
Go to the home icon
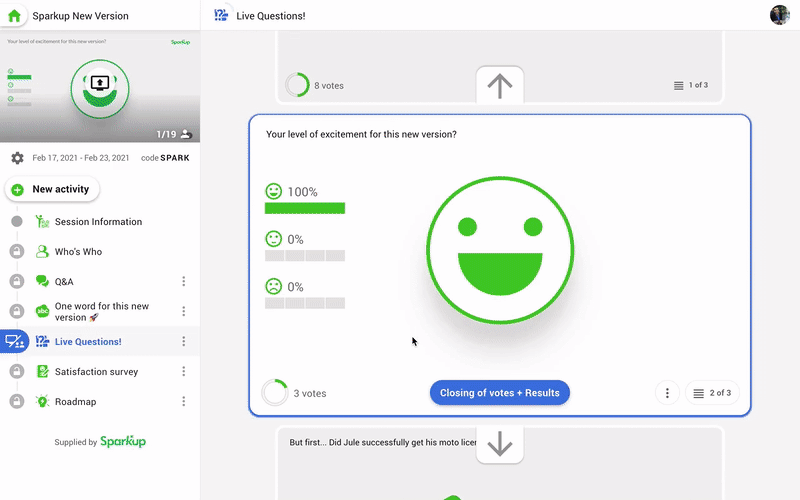click(x=14, y=15)
